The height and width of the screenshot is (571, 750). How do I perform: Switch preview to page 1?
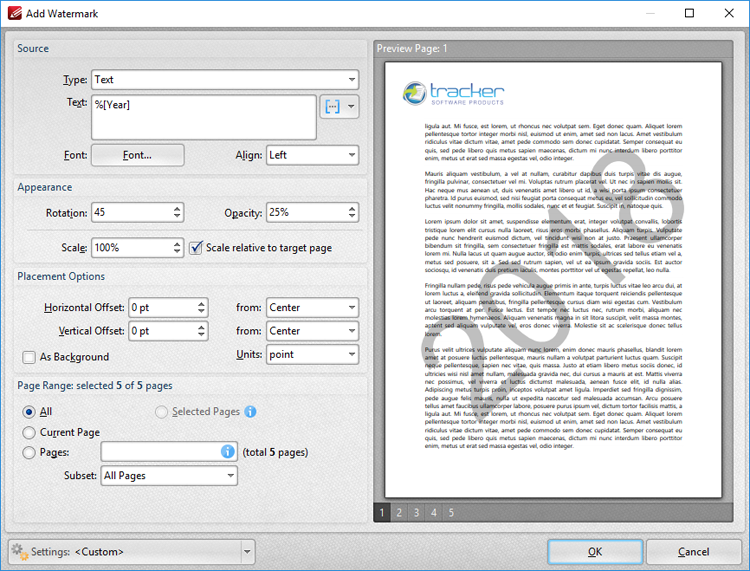[x=382, y=513]
